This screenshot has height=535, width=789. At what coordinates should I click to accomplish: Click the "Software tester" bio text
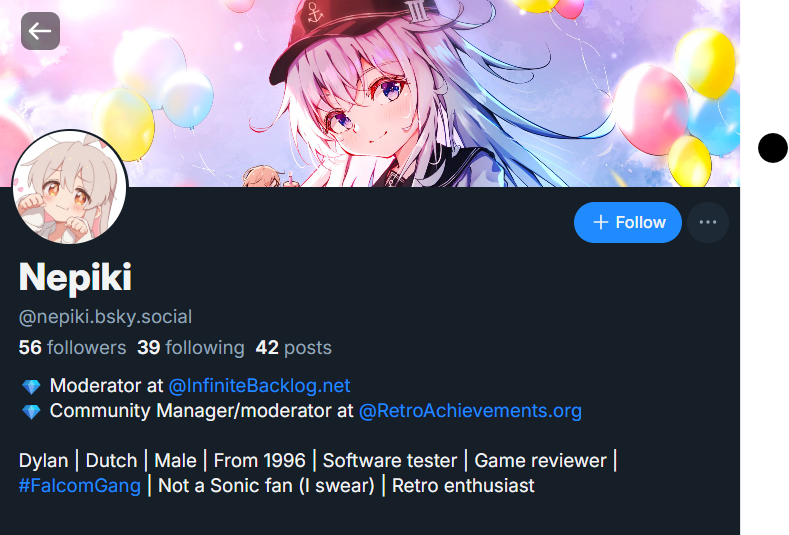click(x=389, y=461)
